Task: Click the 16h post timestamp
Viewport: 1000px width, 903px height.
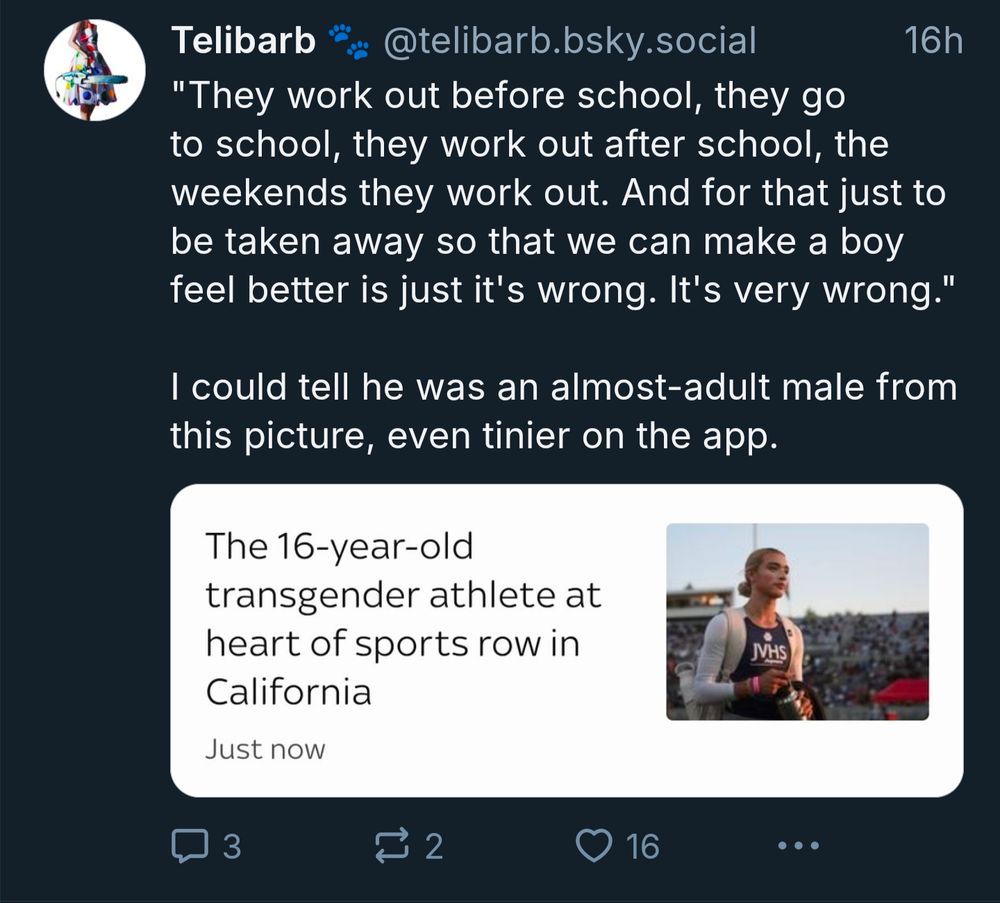Action: point(932,41)
